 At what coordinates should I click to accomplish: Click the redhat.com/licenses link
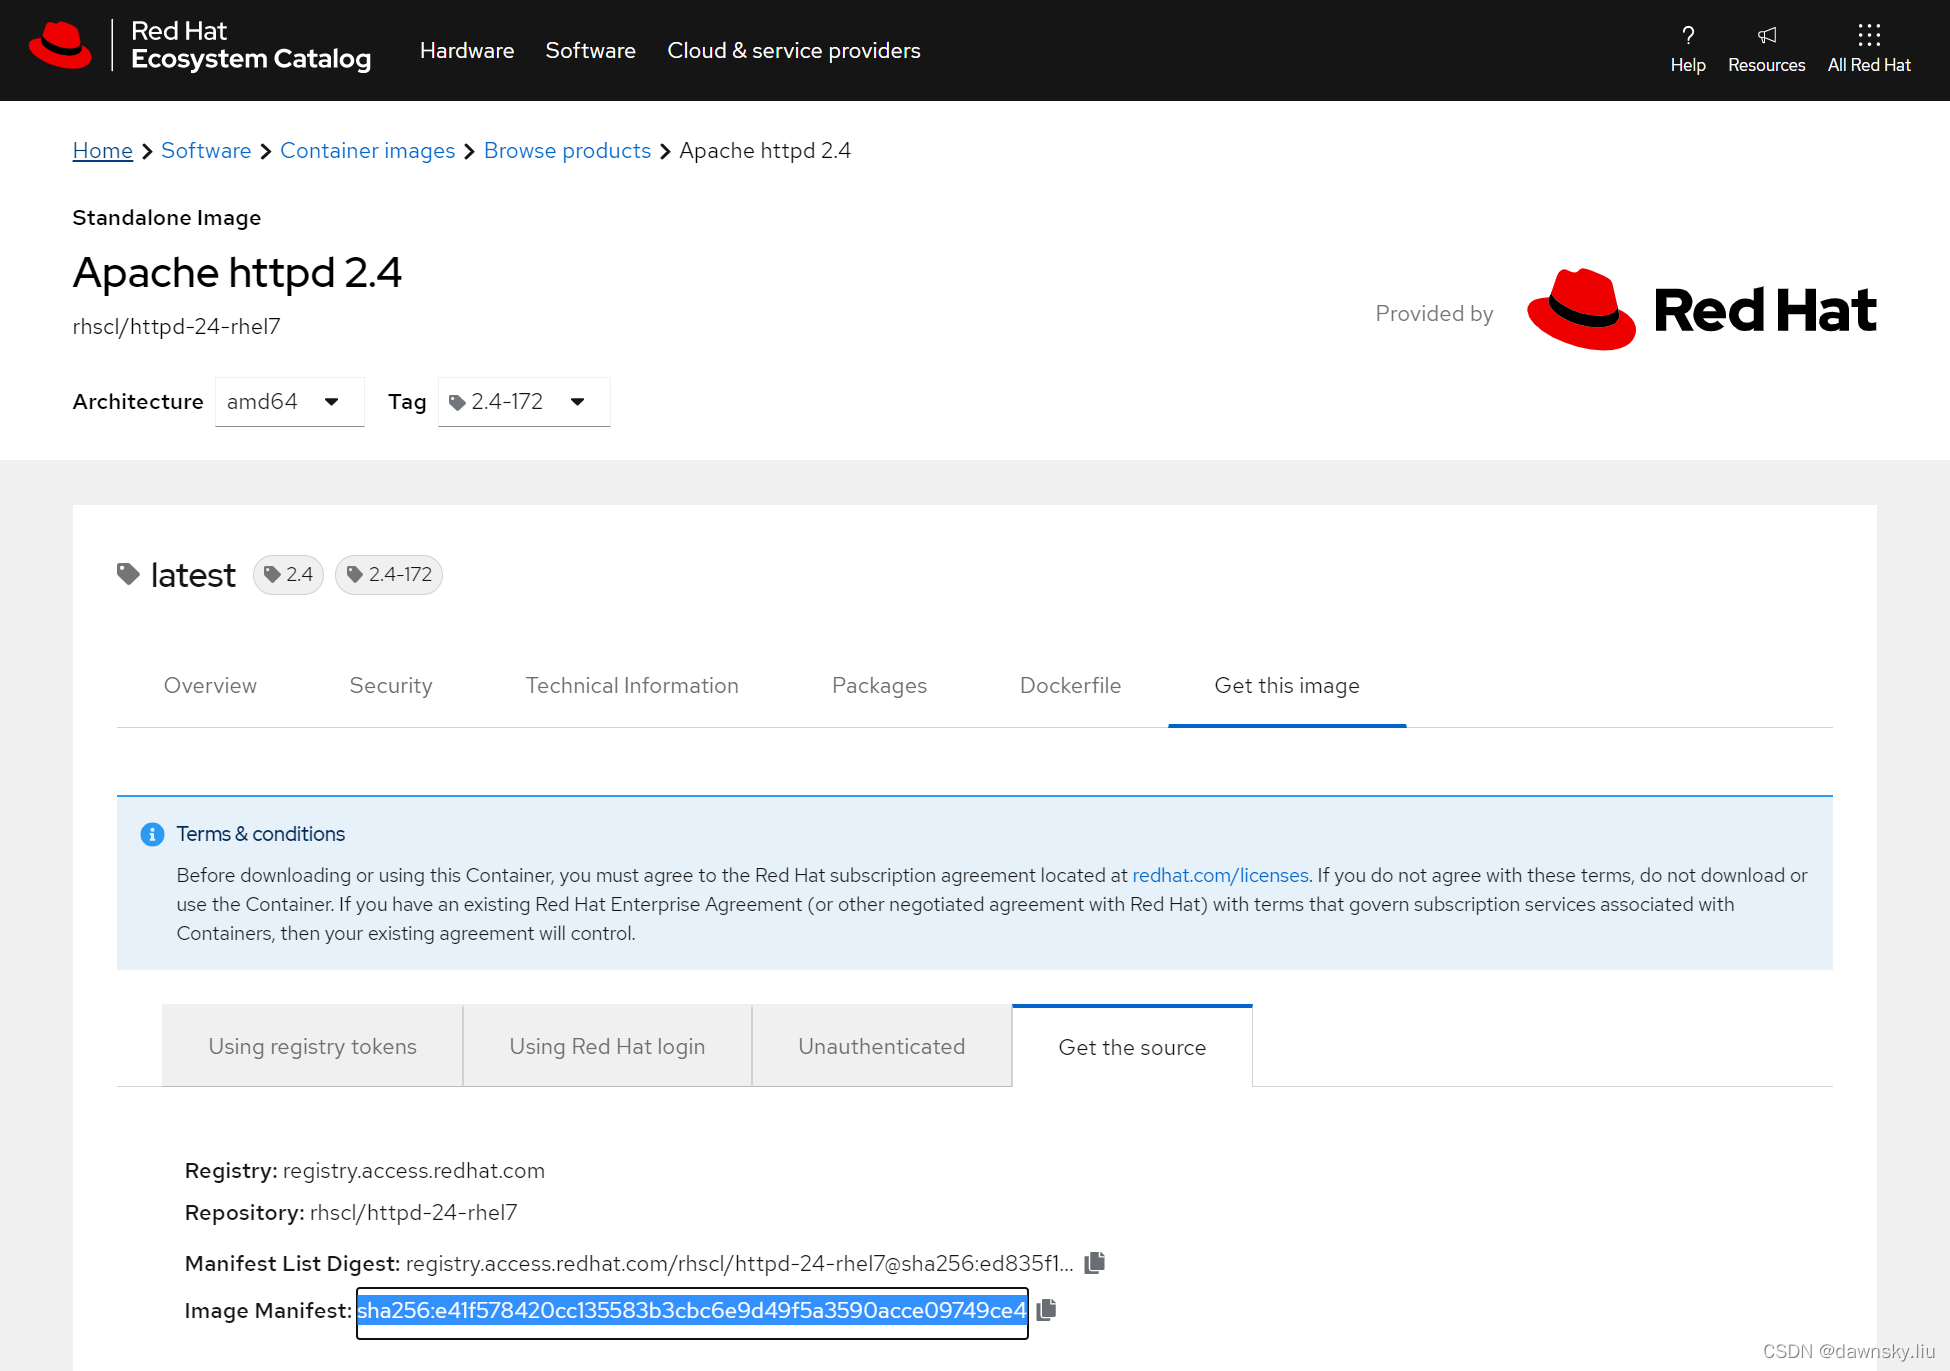1218,875
